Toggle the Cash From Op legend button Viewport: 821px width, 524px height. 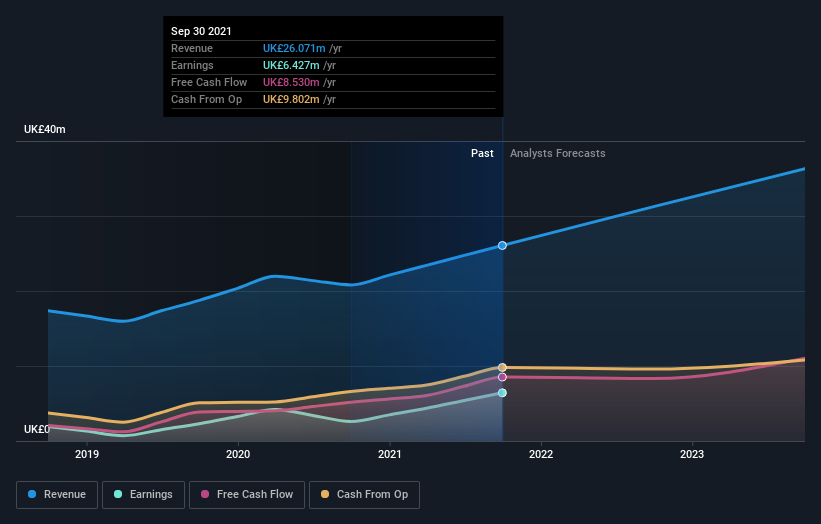[364, 495]
